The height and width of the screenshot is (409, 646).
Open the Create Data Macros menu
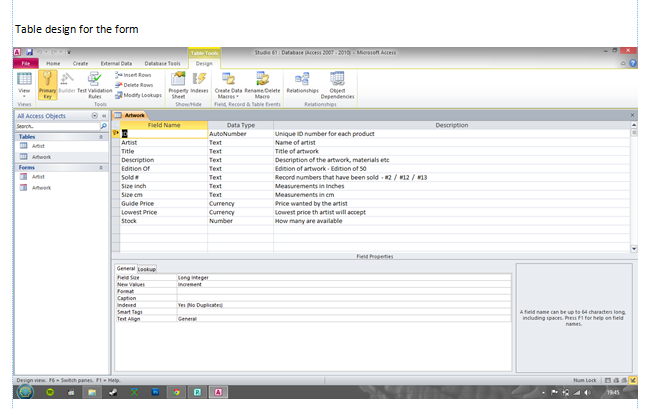click(x=228, y=85)
